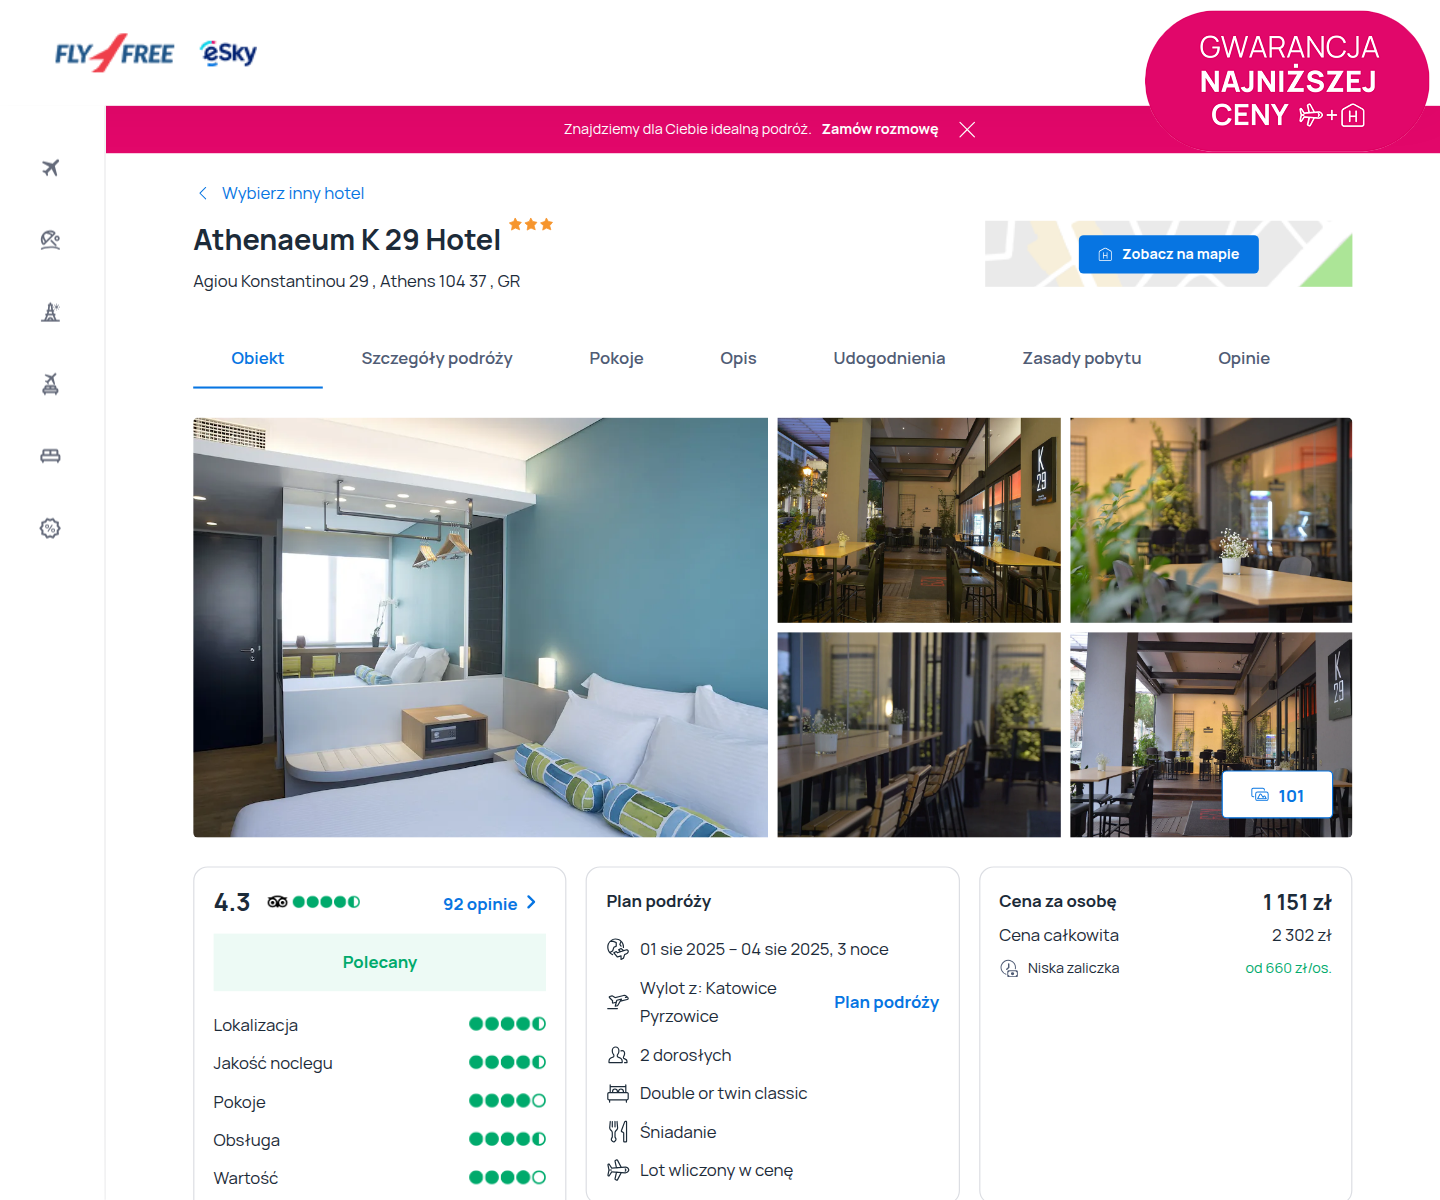Open the beach holidays sidebar icon
The width and height of the screenshot is (1440, 1200).
[x=51, y=240]
